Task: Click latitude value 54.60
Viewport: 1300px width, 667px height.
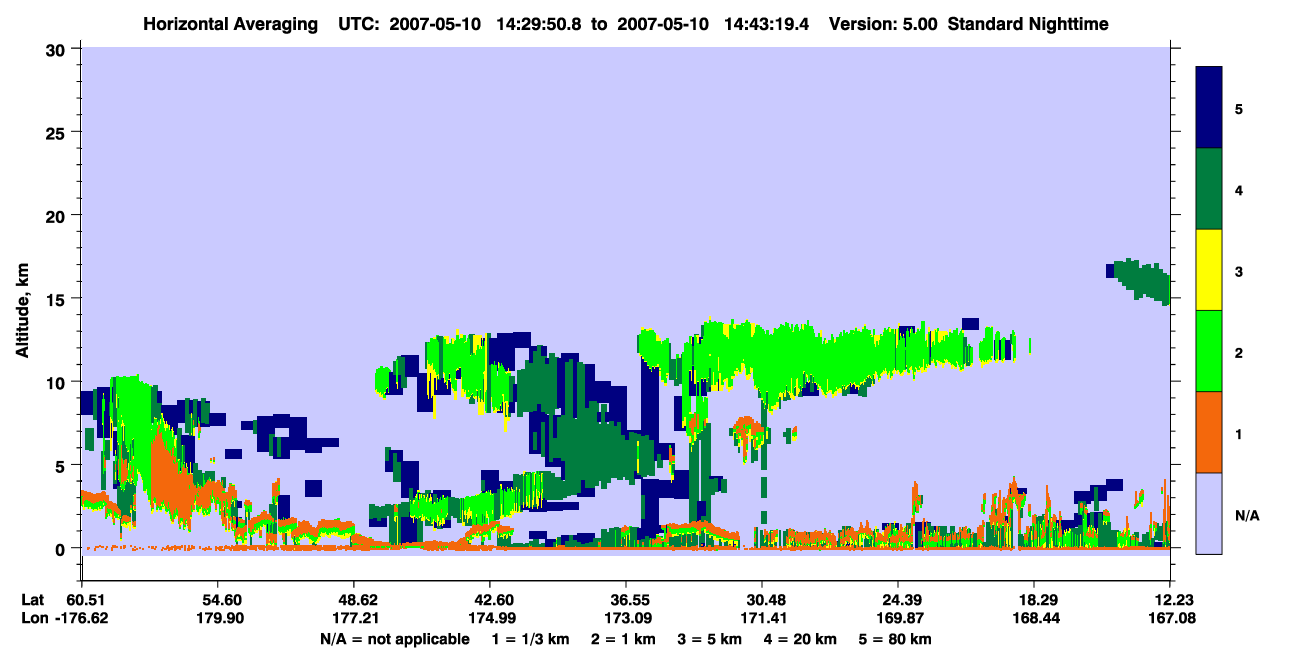Action: coord(217,600)
